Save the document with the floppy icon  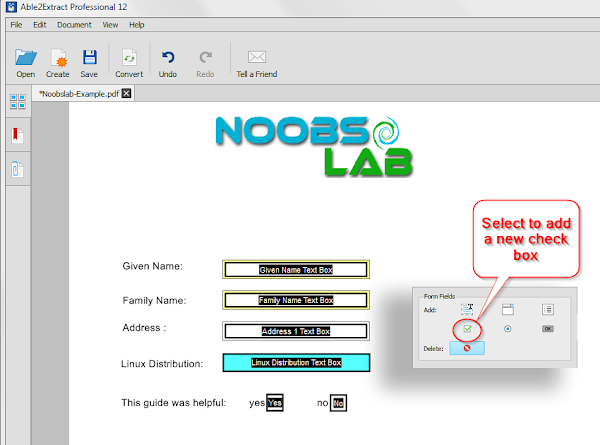click(90, 57)
